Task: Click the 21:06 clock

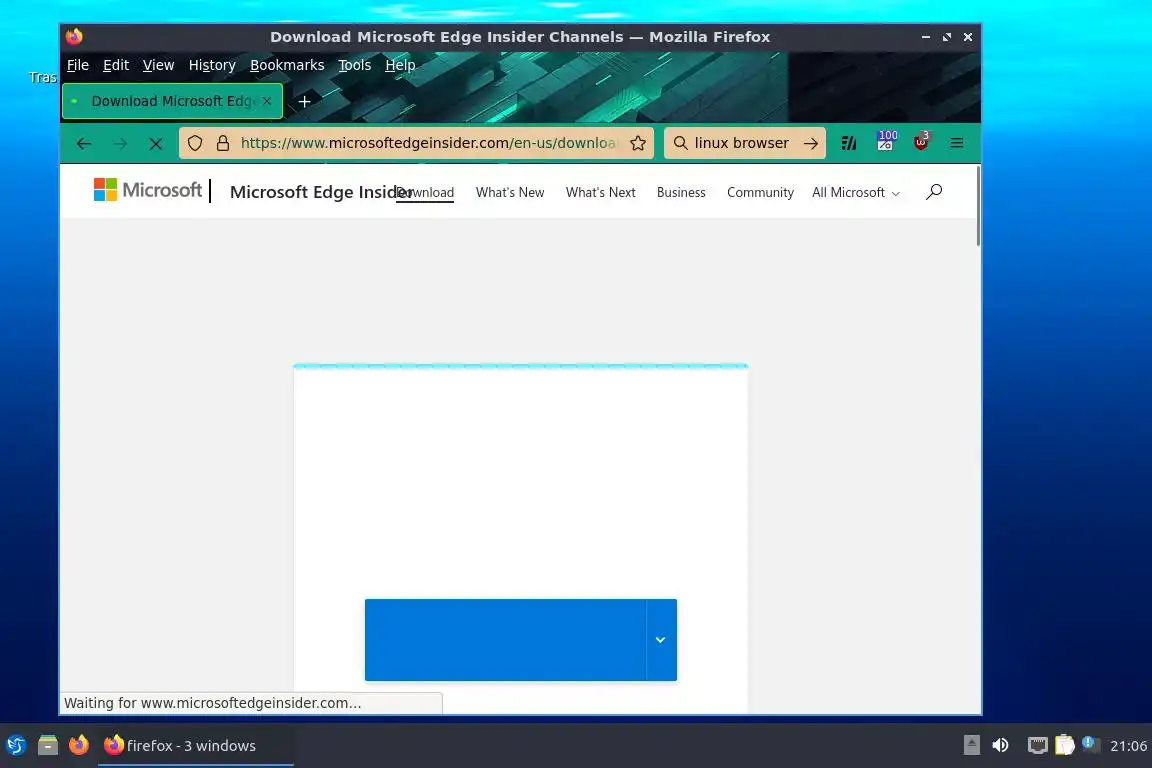Action: [1128, 746]
